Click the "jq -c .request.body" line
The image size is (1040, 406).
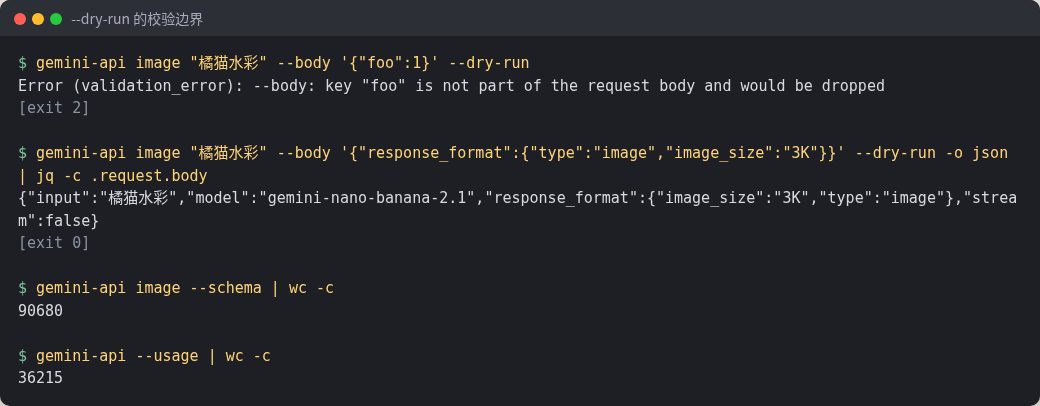[x=121, y=176]
